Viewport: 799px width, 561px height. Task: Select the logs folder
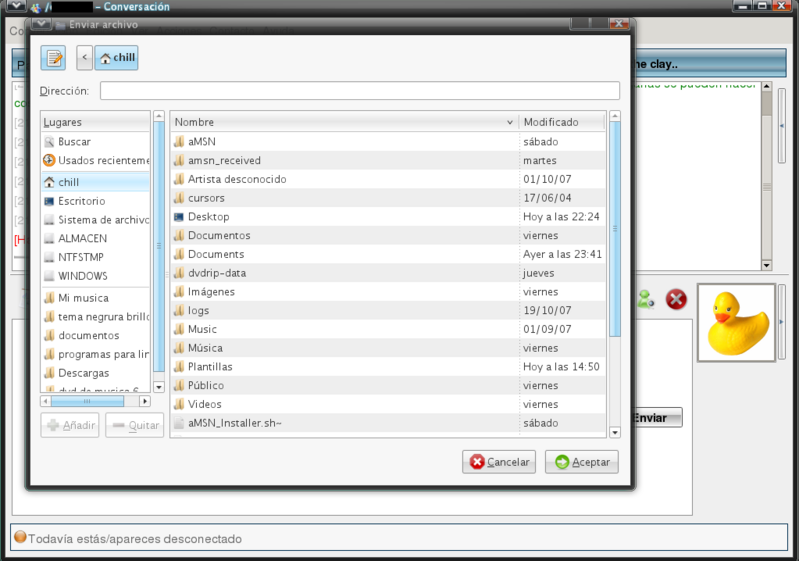tap(344, 310)
